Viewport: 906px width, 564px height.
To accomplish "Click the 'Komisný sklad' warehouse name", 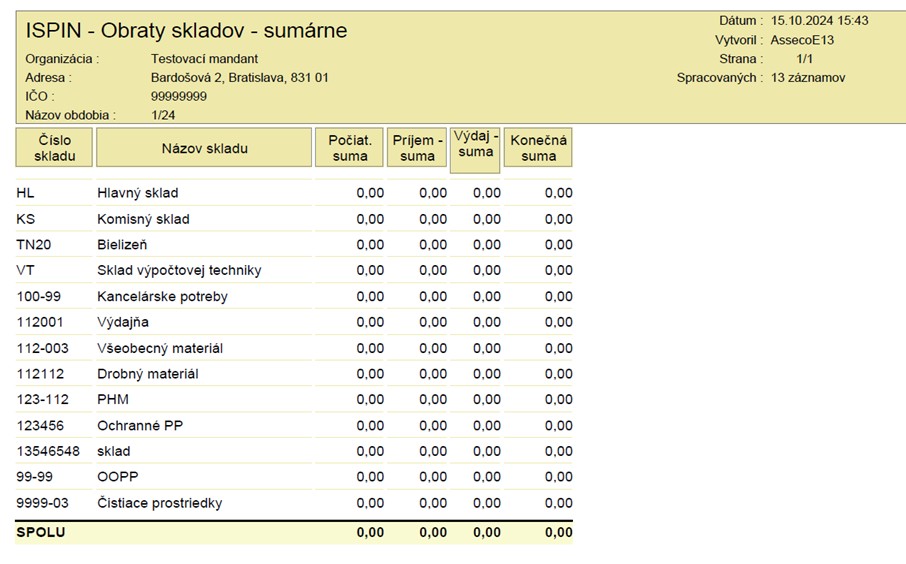I will pos(143,219).
